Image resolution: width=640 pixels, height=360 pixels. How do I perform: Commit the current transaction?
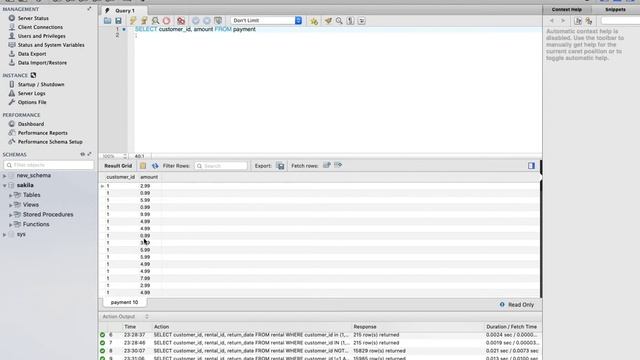tap(196, 20)
